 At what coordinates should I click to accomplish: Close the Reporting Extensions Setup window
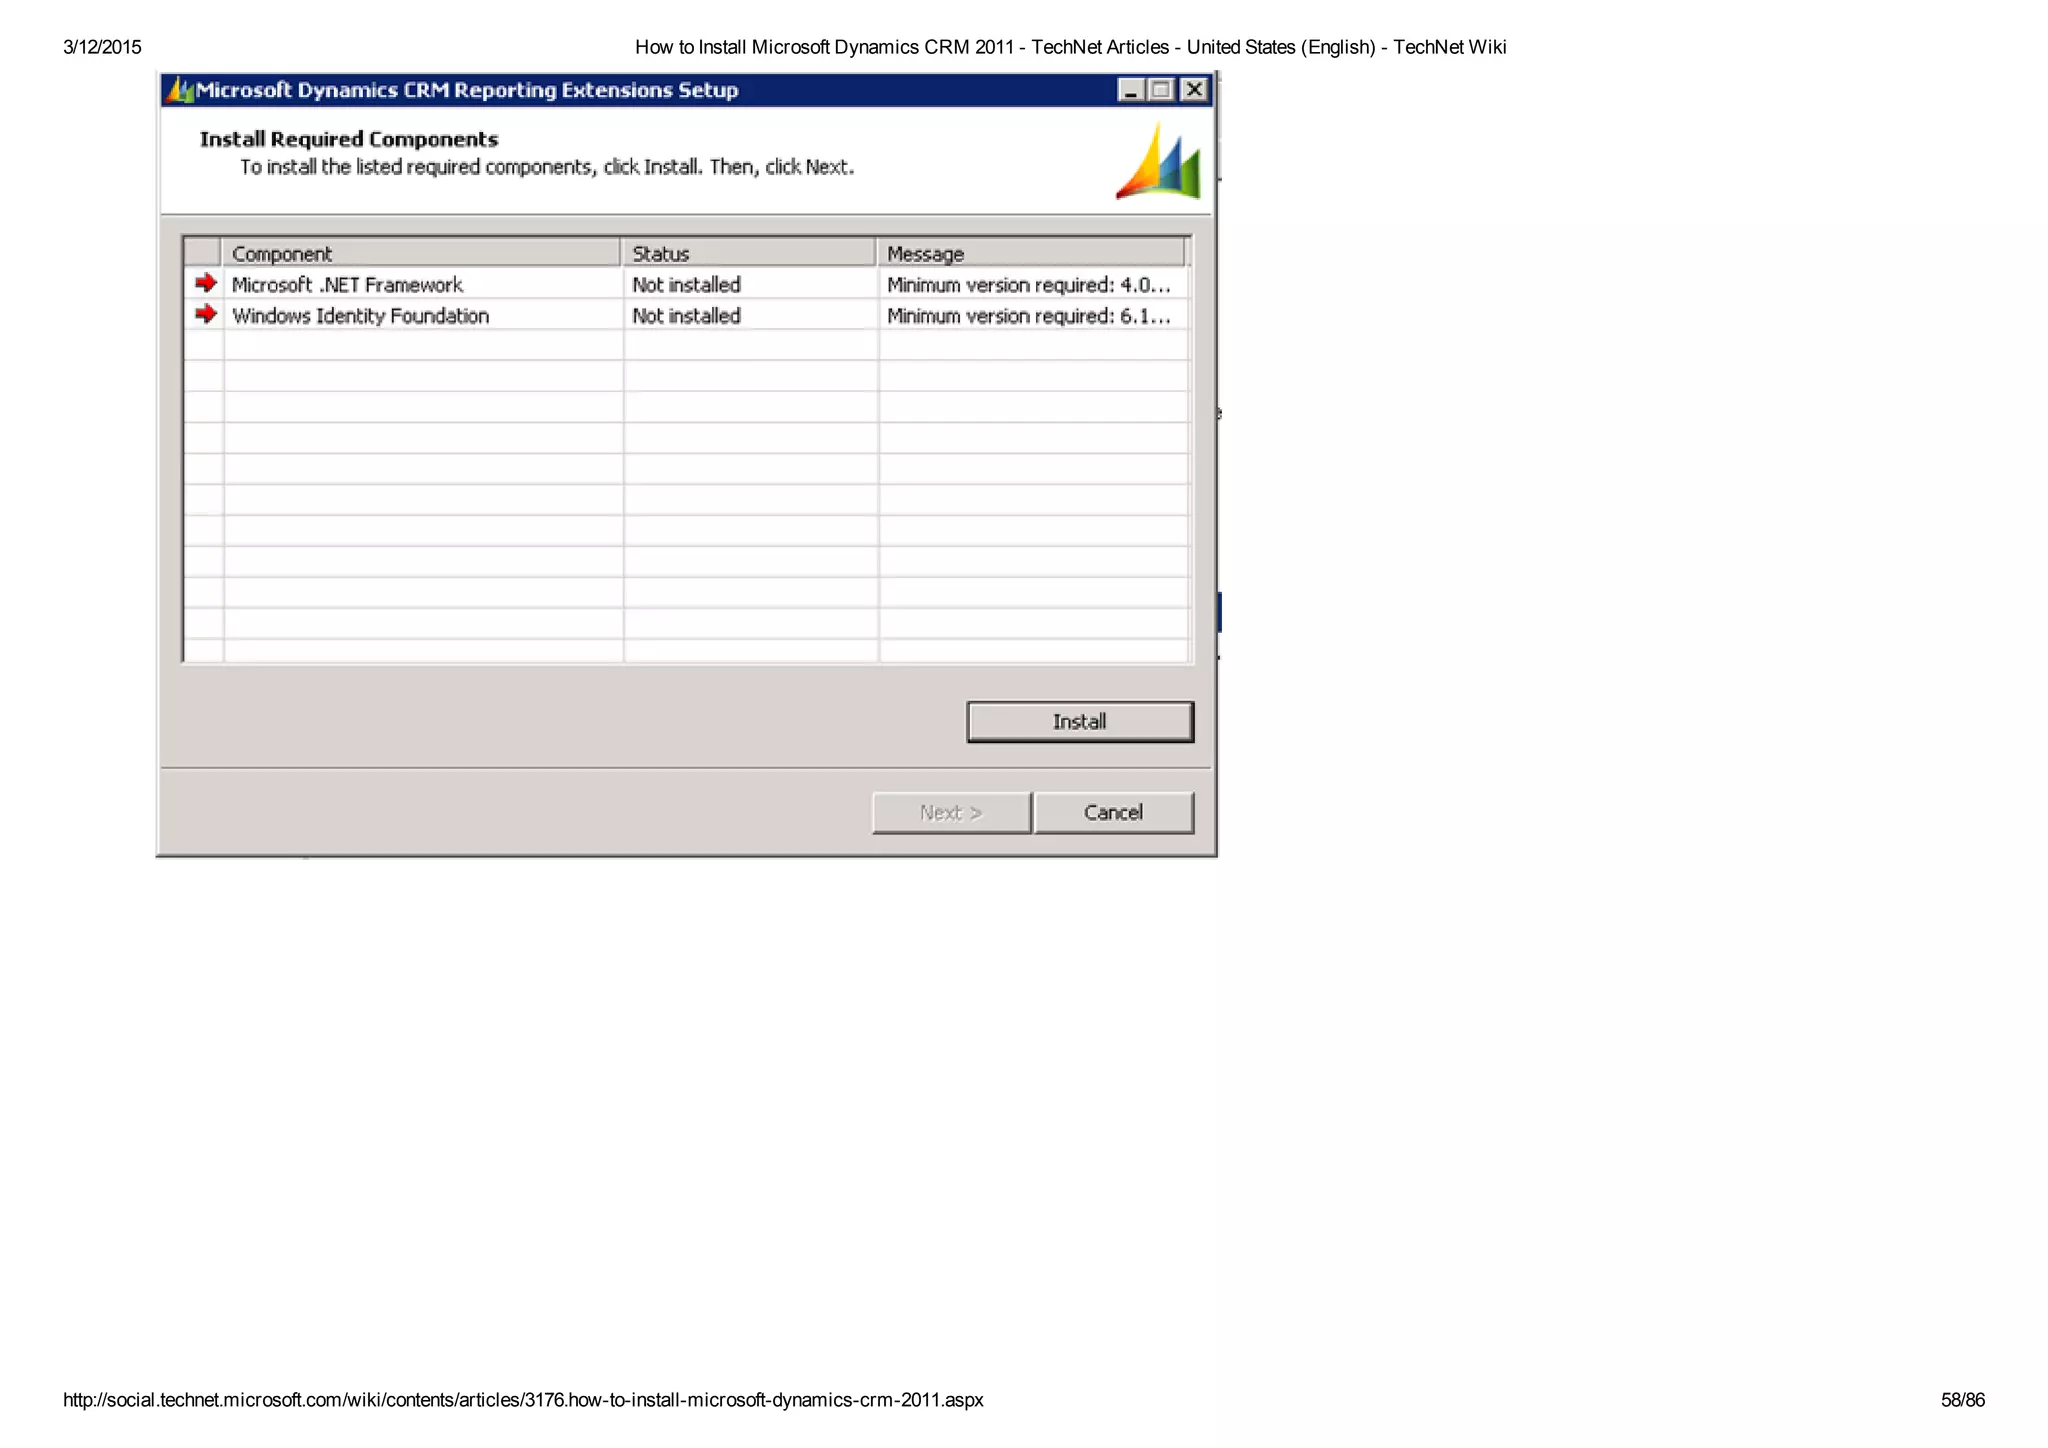(1194, 90)
